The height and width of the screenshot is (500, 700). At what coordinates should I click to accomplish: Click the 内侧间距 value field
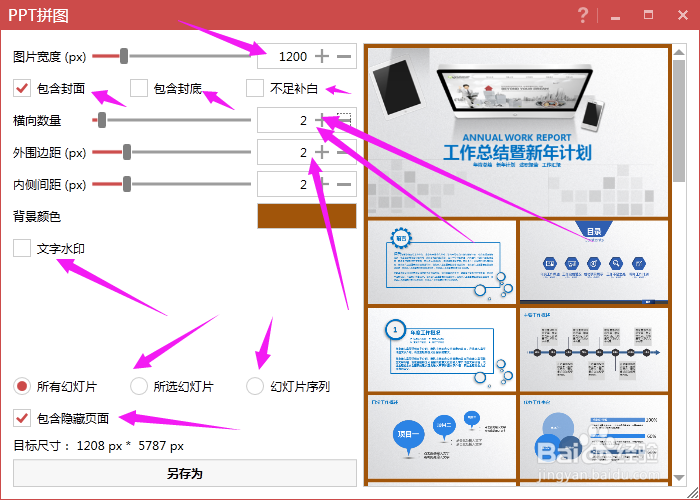(304, 184)
